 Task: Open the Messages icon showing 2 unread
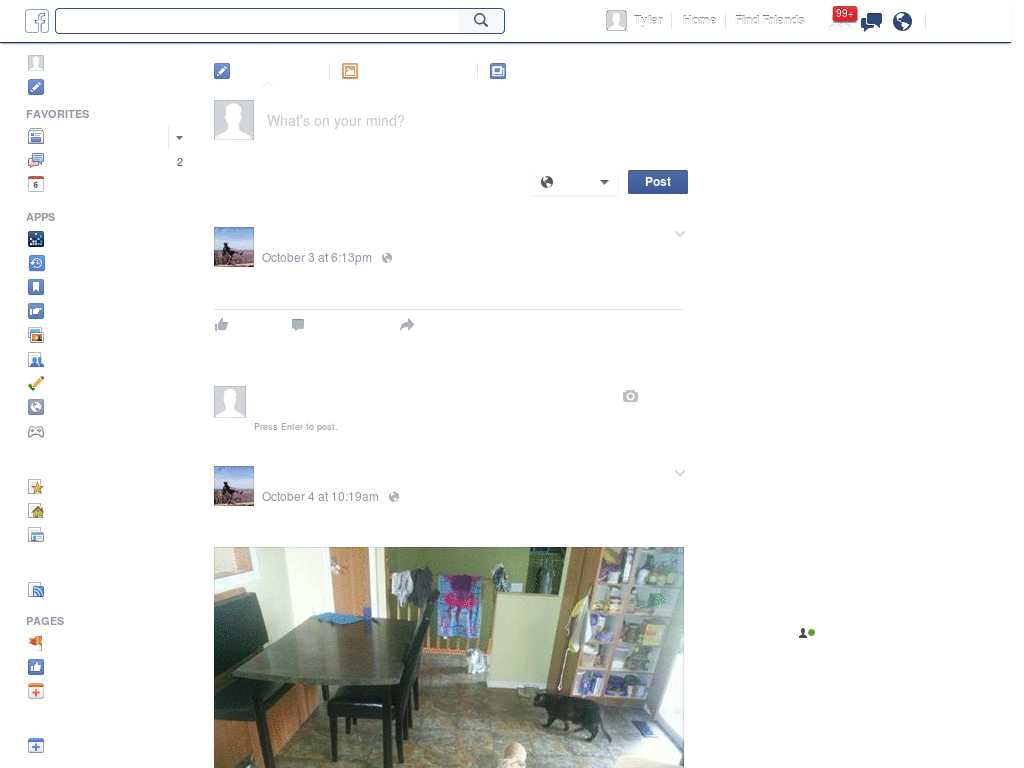coord(36,159)
